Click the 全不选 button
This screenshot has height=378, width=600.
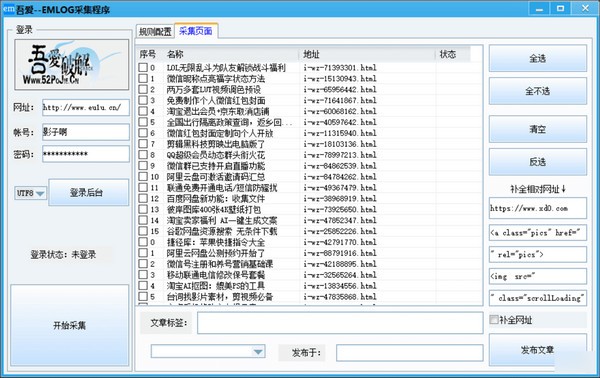[x=538, y=91]
